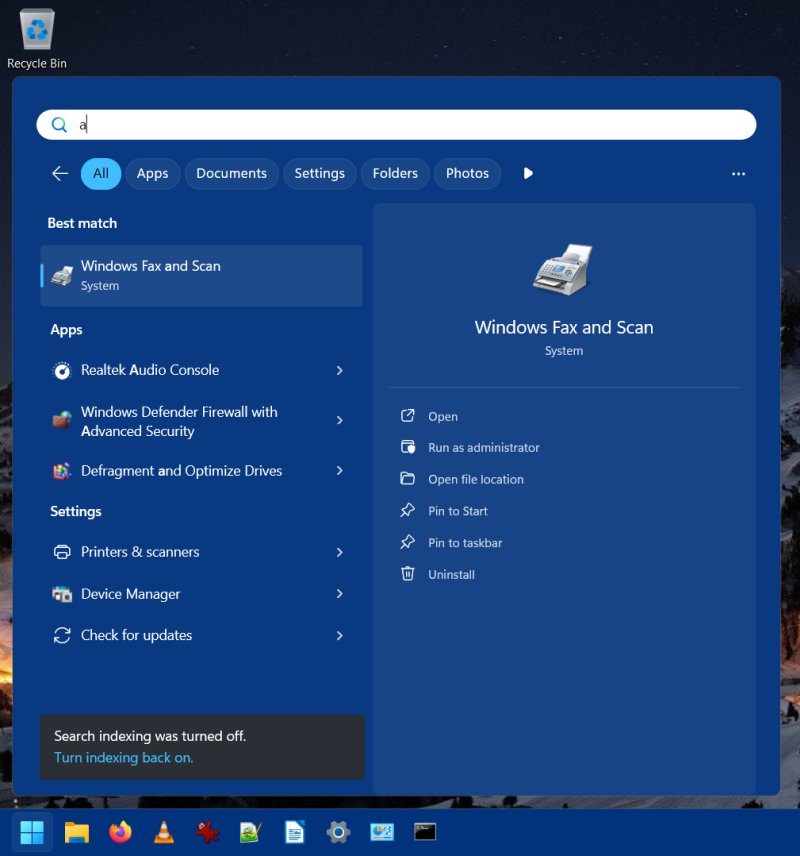This screenshot has width=800, height=856.
Task: Select the All filter tab
Action: tap(101, 174)
